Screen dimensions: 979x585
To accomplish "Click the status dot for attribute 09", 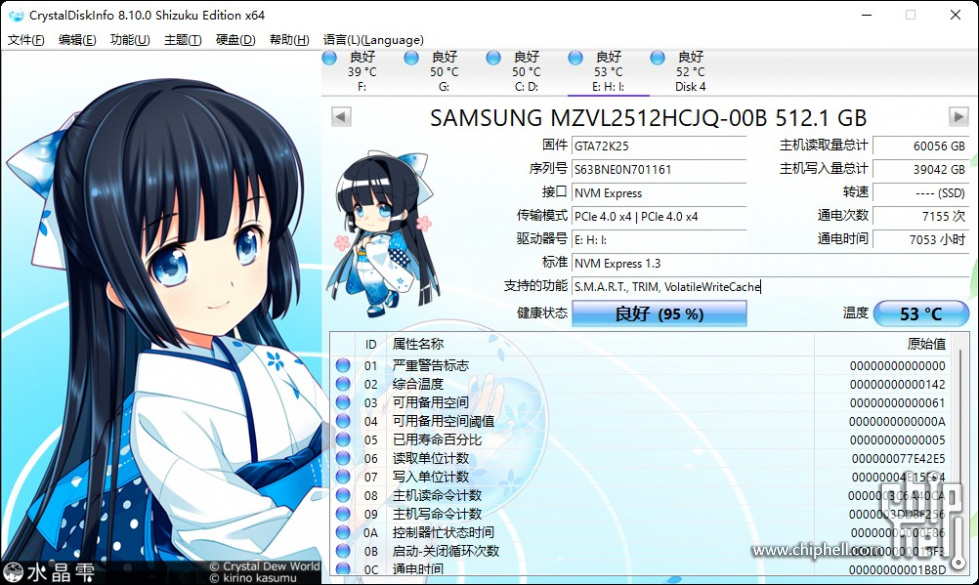I will pos(343,514).
